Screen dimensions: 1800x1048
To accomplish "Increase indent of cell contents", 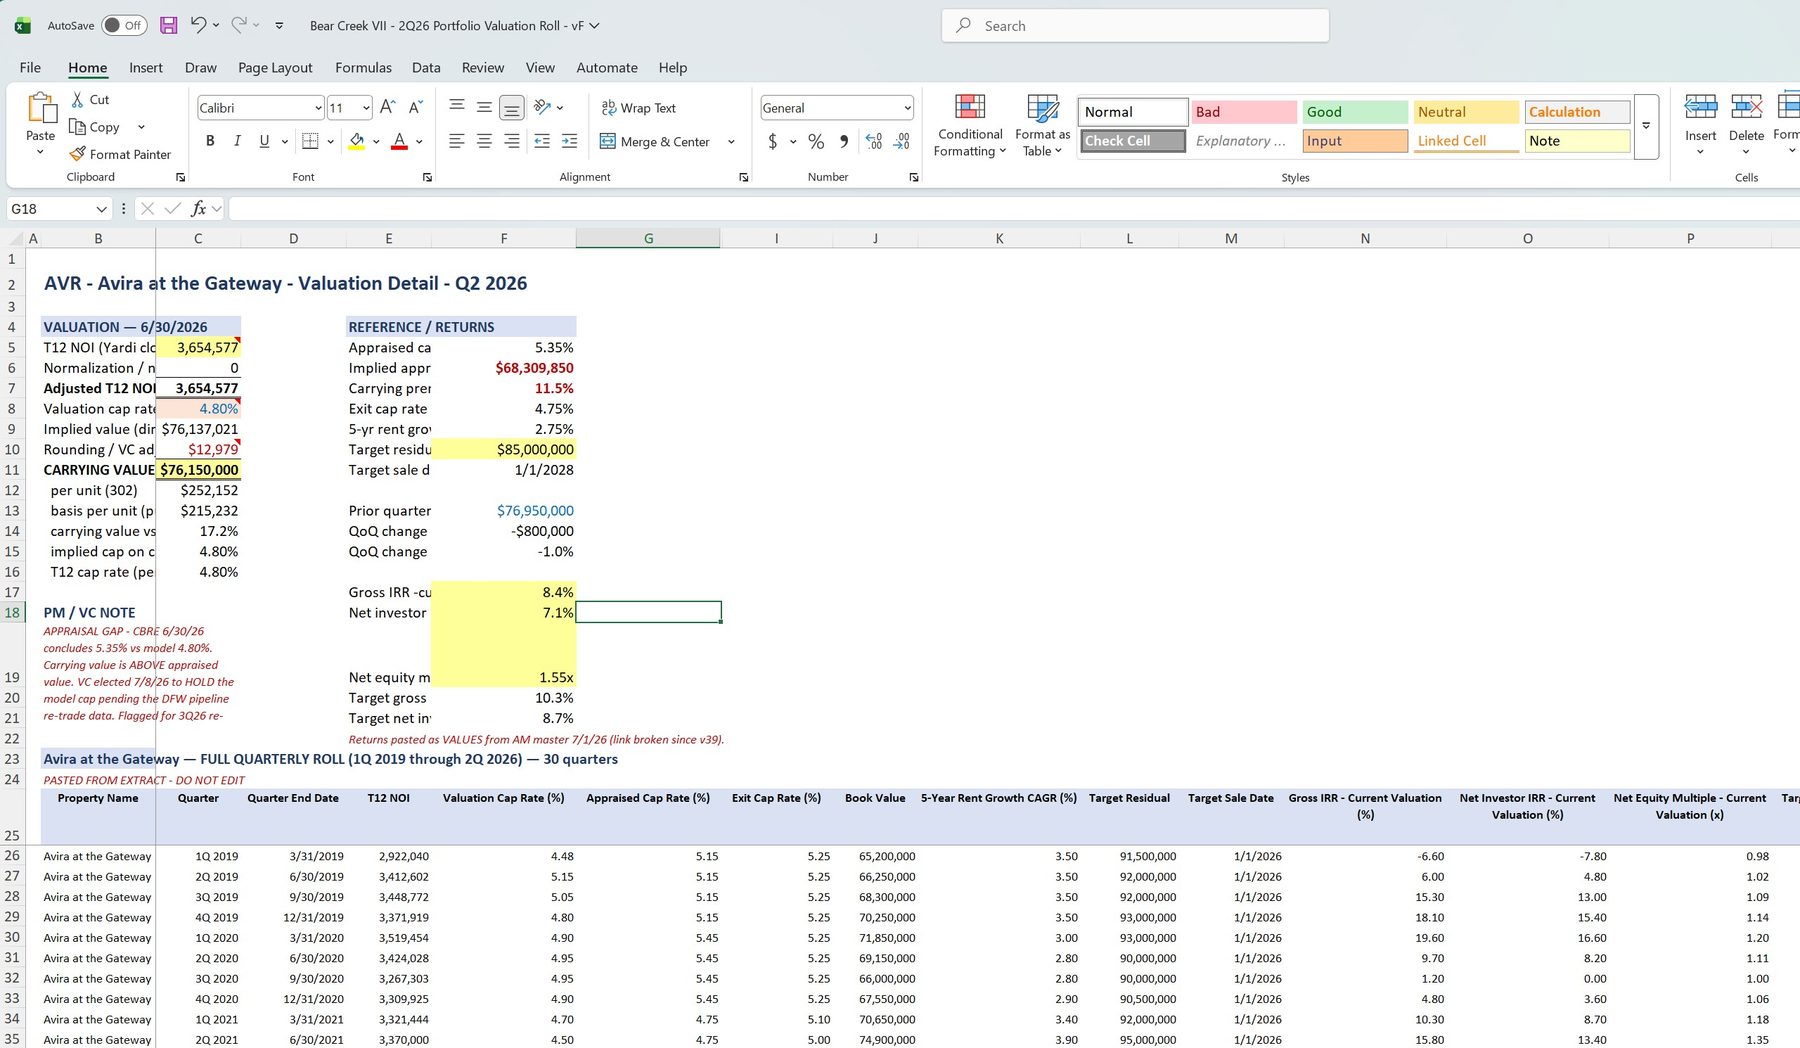I will pyautogui.click(x=569, y=141).
